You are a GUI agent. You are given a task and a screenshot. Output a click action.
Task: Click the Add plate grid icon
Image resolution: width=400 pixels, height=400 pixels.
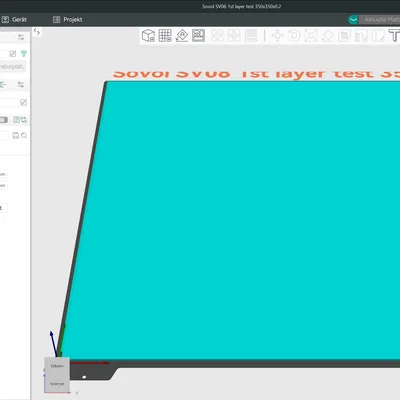point(165,35)
